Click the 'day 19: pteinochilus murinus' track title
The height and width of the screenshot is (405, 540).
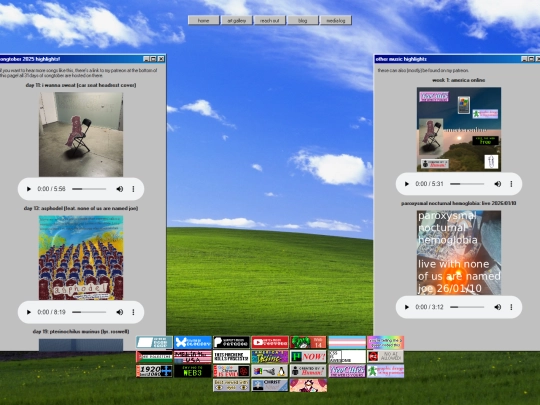(x=81, y=331)
